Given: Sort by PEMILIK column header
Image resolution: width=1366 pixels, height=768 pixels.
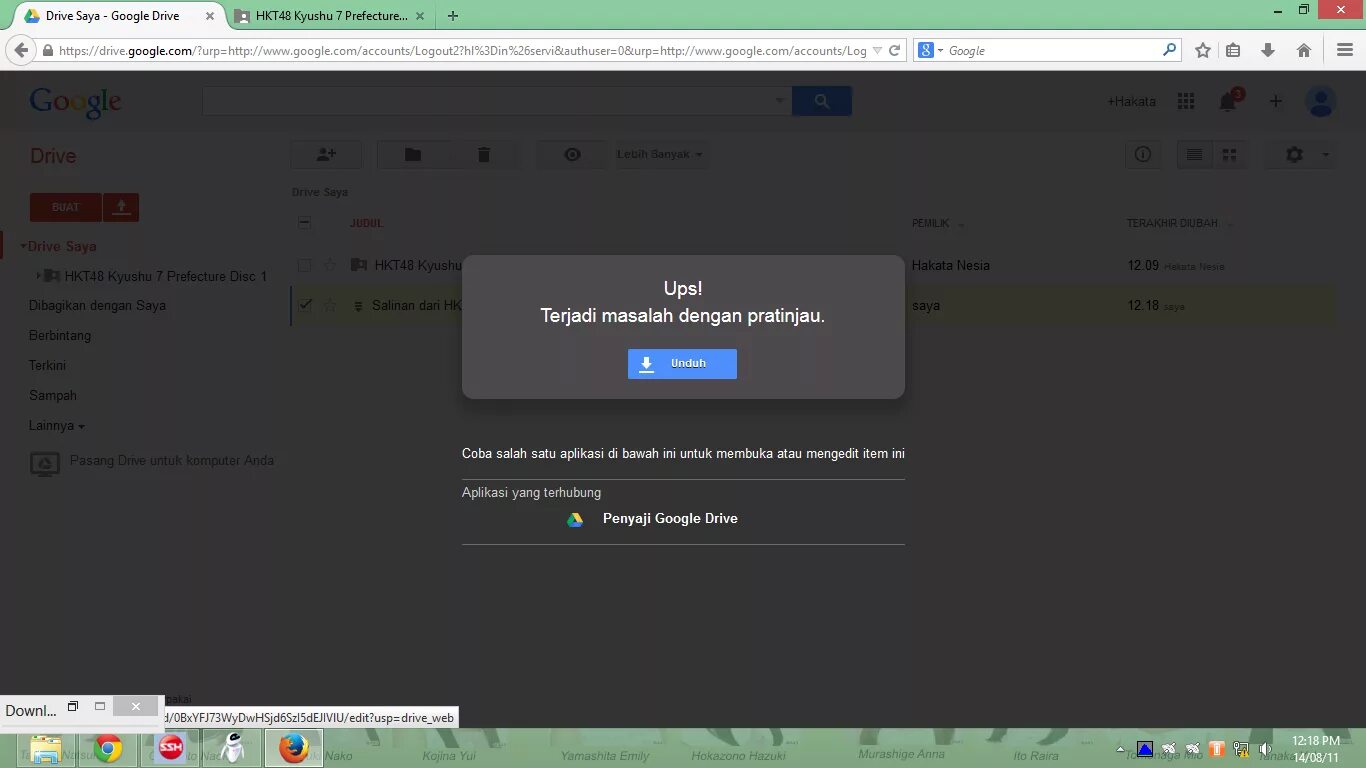Looking at the screenshot, I should [931, 223].
